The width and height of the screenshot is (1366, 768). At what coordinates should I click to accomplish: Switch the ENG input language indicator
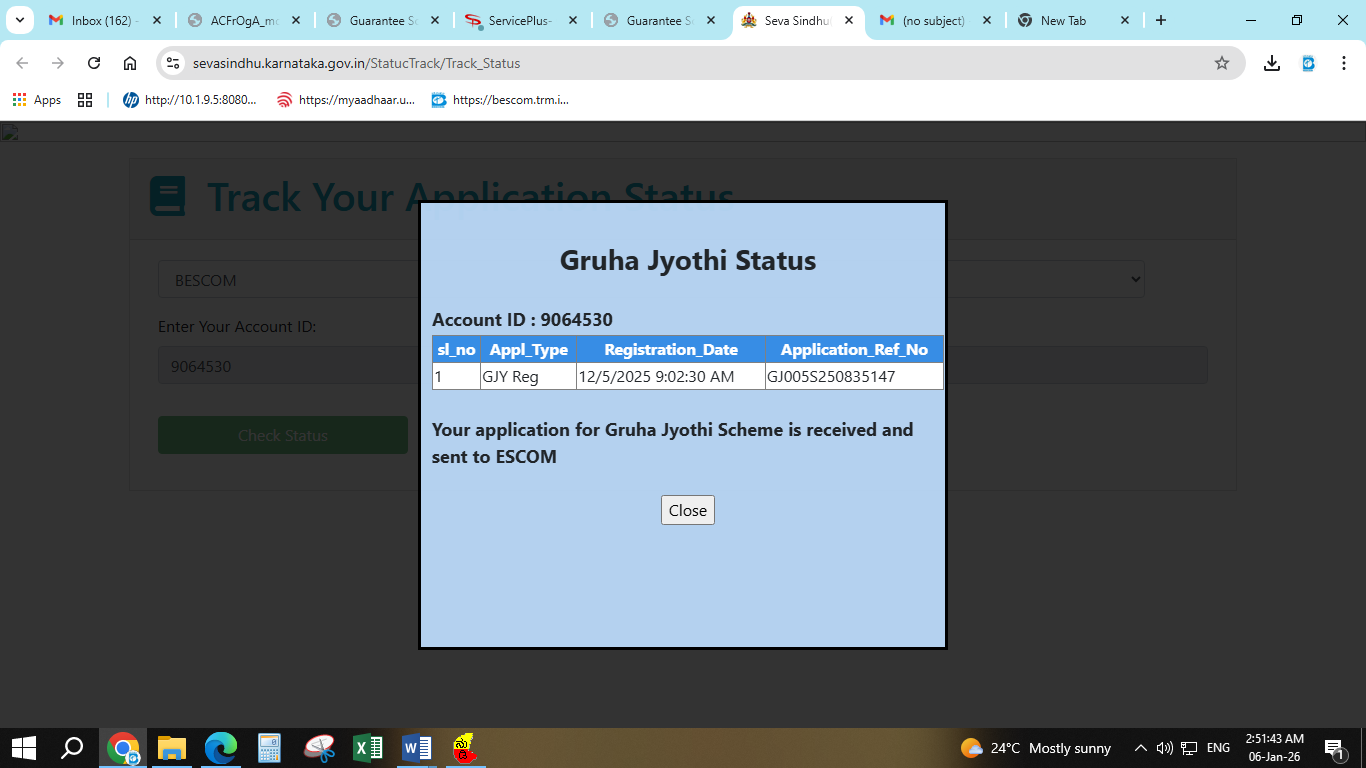pyautogui.click(x=1218, y=748)
